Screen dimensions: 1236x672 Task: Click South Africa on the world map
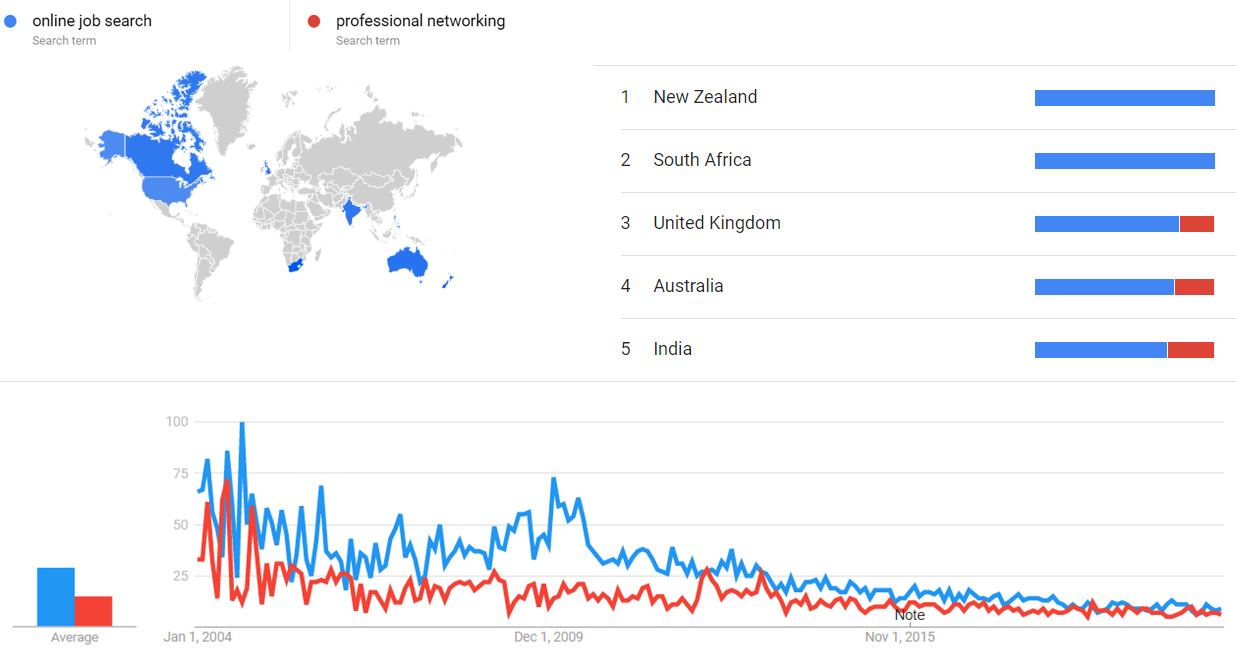coord(293,263)
